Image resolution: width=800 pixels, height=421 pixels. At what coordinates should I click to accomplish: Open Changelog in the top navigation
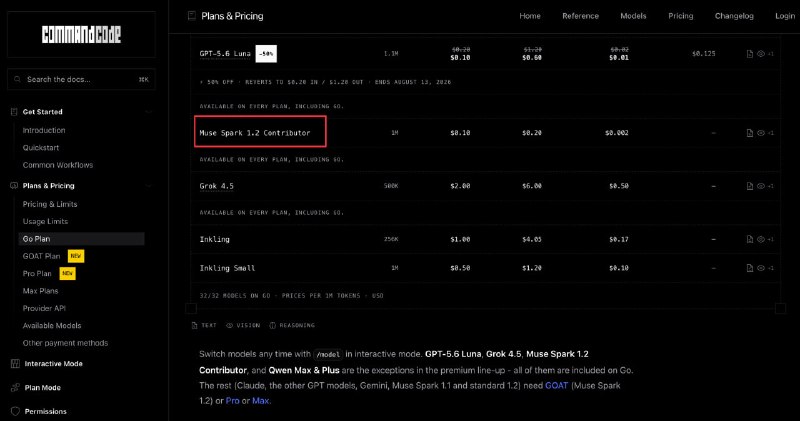[x=734, y=16]
